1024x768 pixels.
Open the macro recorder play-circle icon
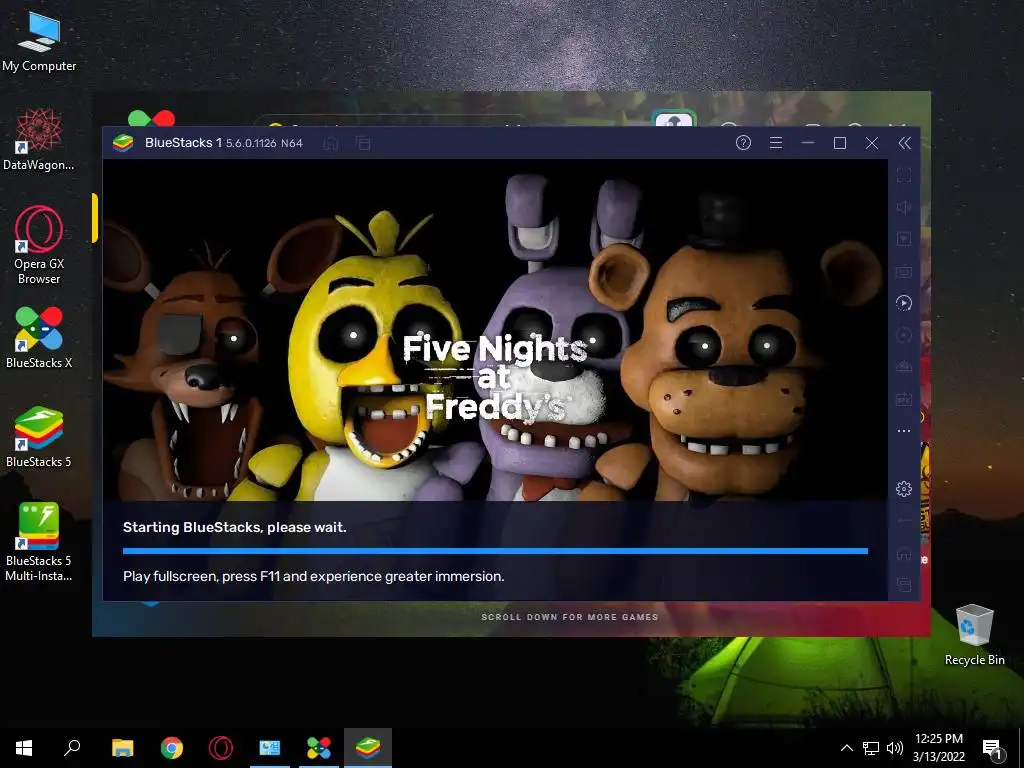[904, 303]
